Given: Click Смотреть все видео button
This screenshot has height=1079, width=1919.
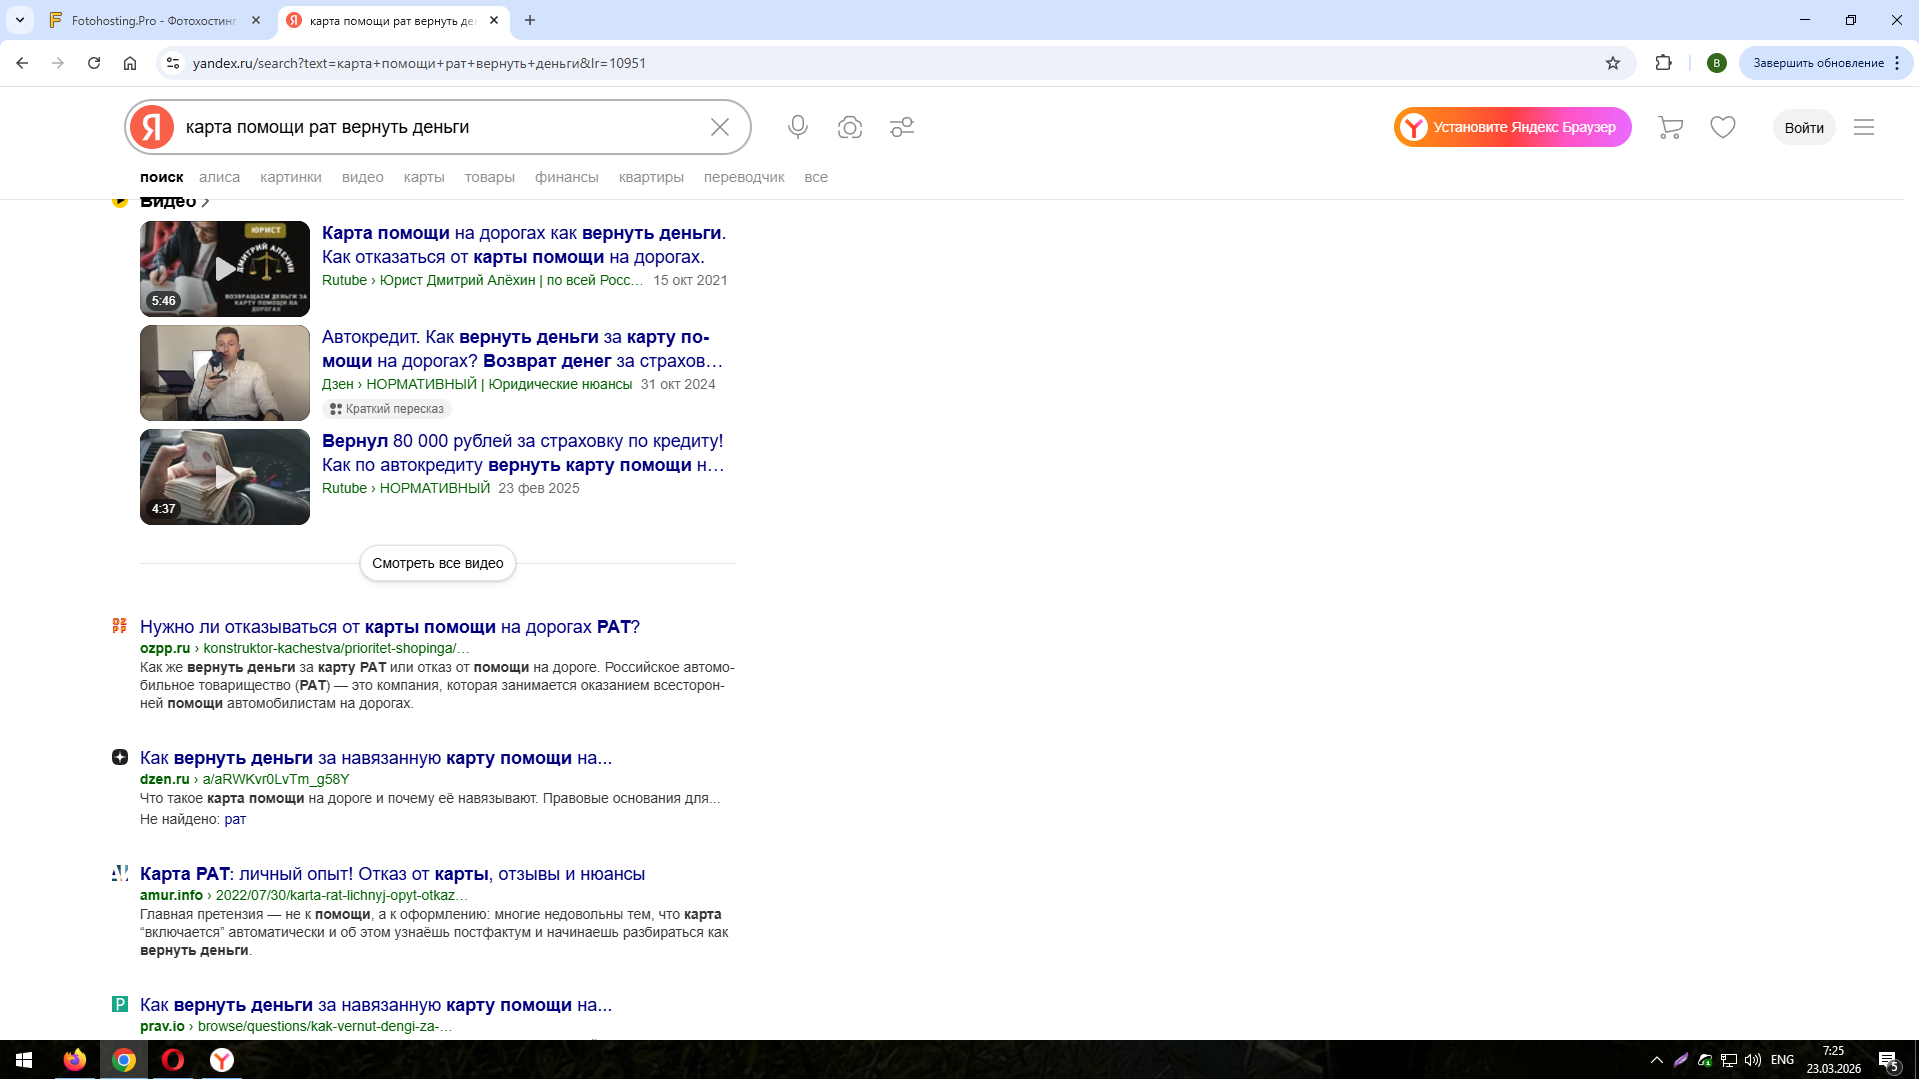Looking at the screenshot, I should pyautogui.click(x=438, y=563).
